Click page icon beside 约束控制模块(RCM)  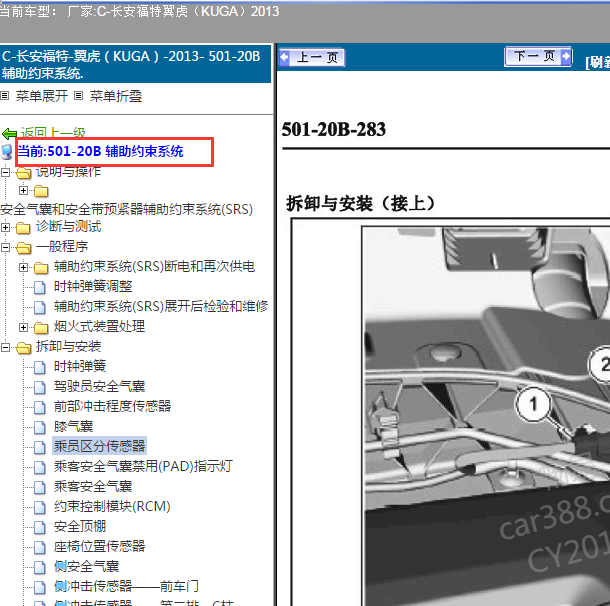(x=40, y=507)
